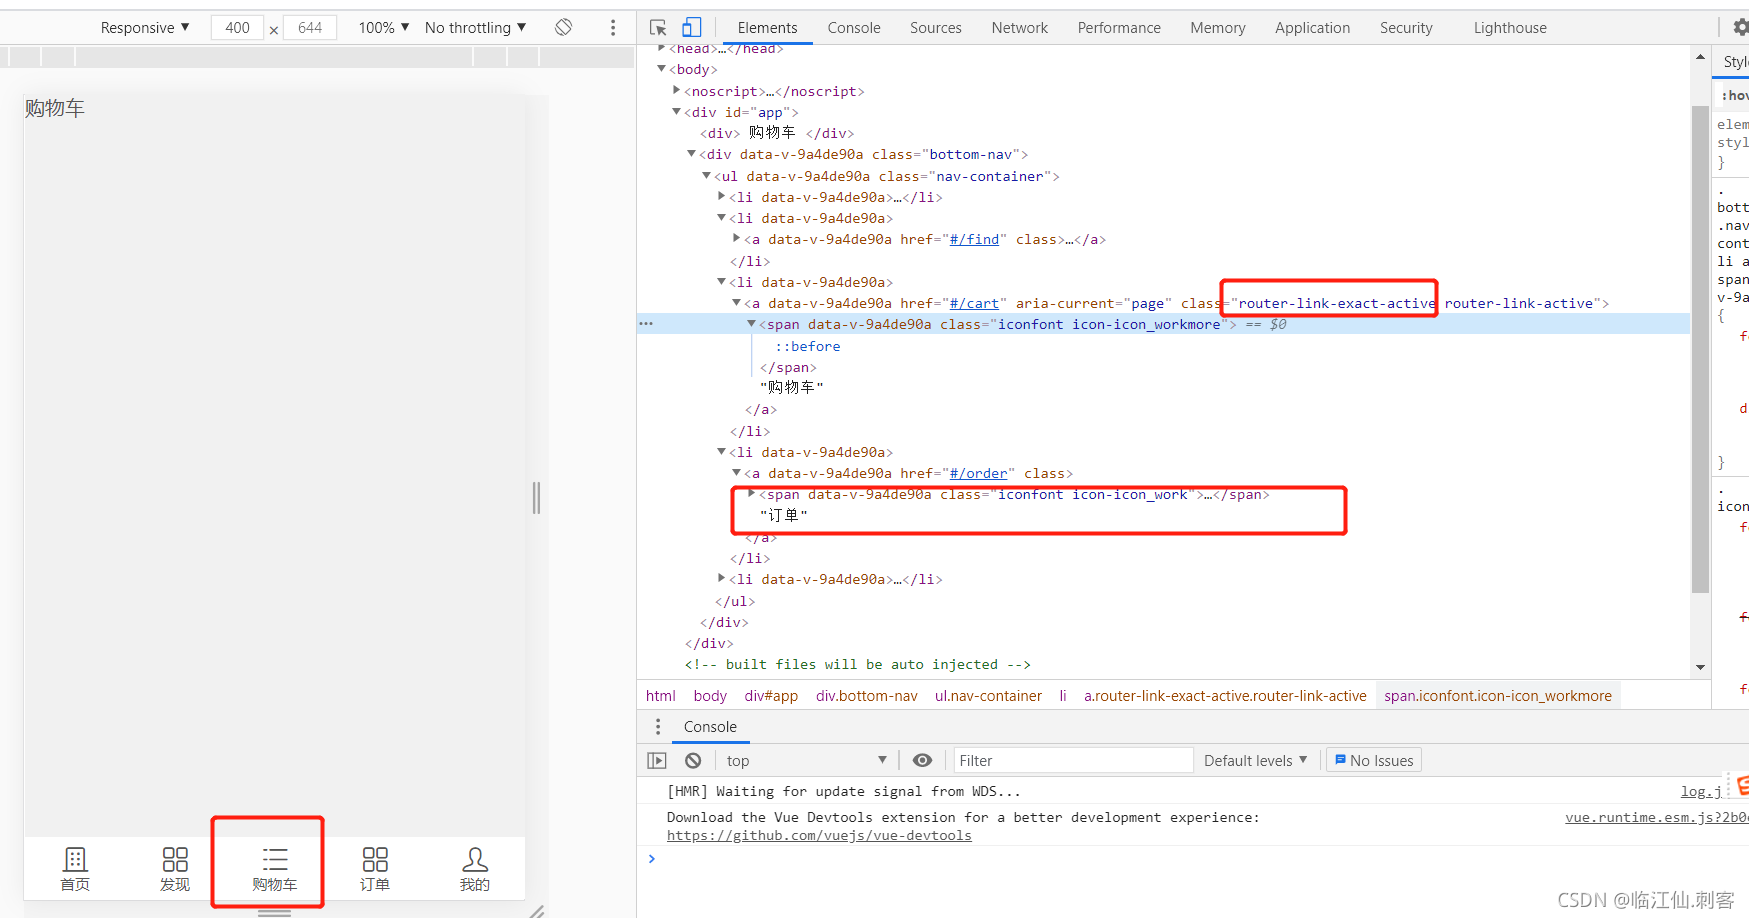Viewport: 1749px width, 918px height.
Task: Collapse the bottom-nav div node
Action: click(691, 154)
